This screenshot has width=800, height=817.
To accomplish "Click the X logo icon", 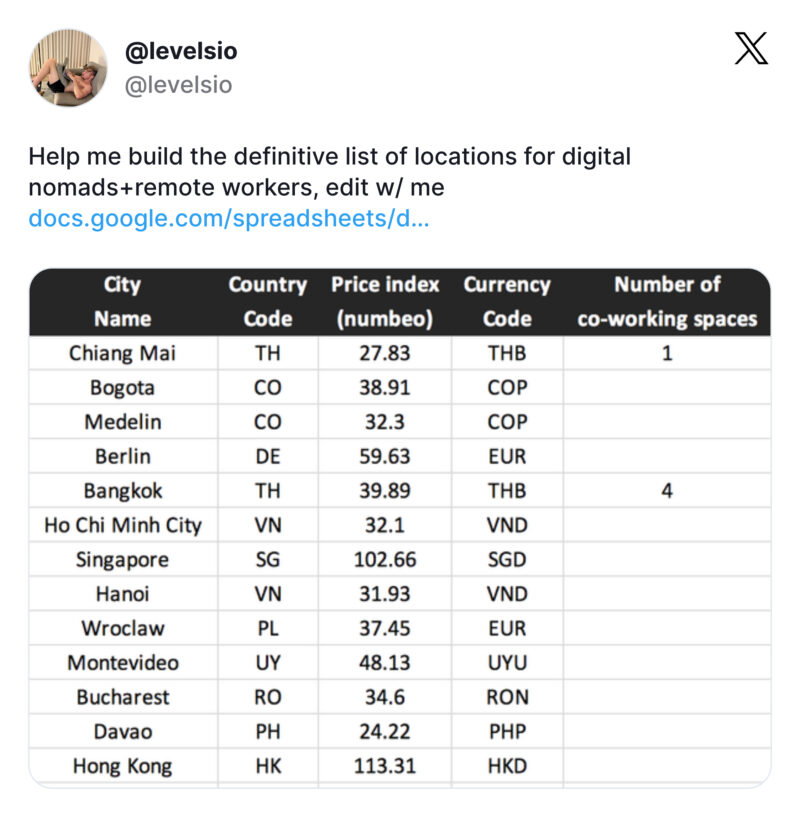I will coord(750,49).
